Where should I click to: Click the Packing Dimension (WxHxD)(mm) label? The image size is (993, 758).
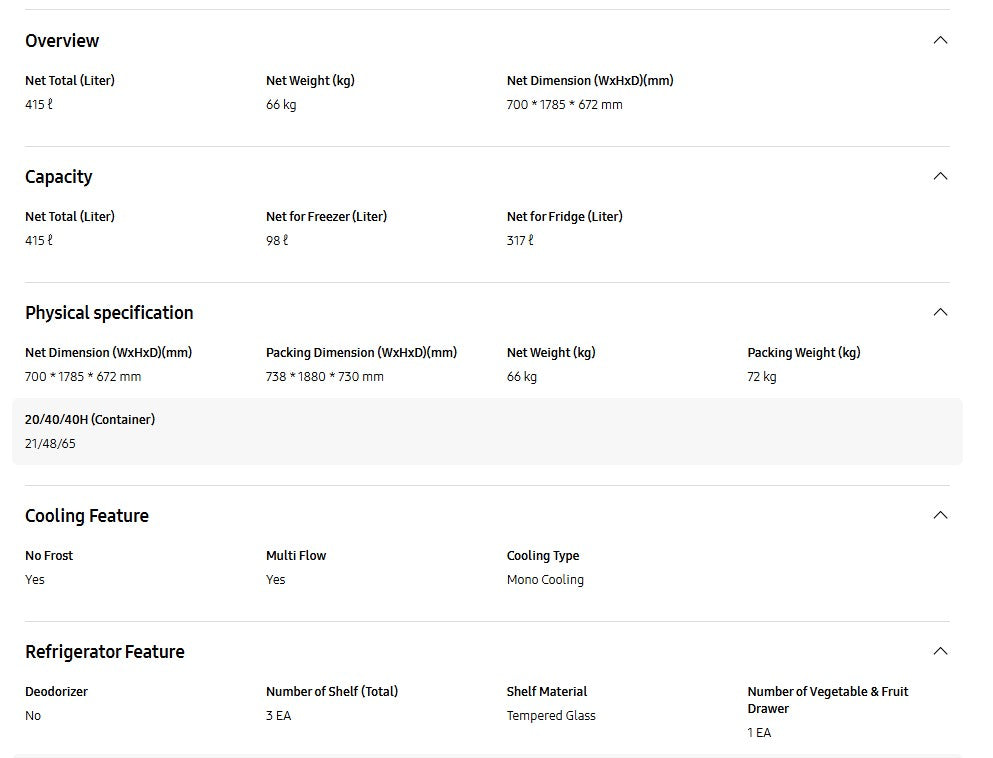(361, 353)
